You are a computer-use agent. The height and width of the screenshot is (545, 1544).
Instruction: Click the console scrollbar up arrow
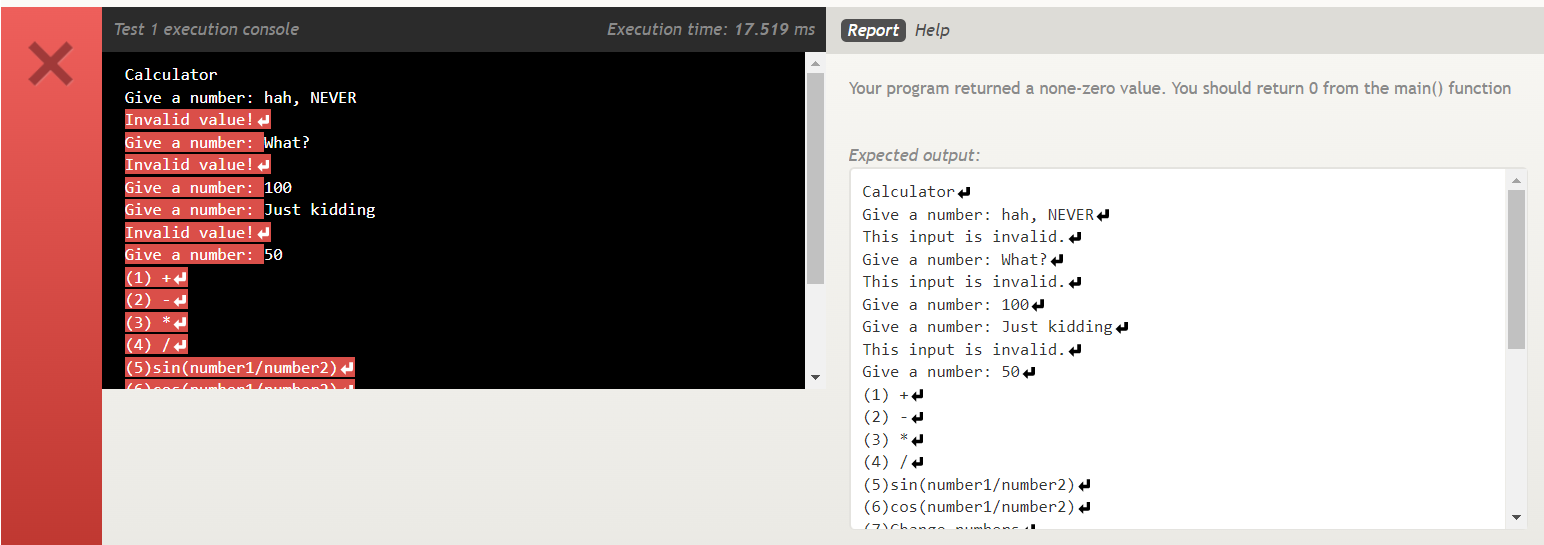pos(815,63)
